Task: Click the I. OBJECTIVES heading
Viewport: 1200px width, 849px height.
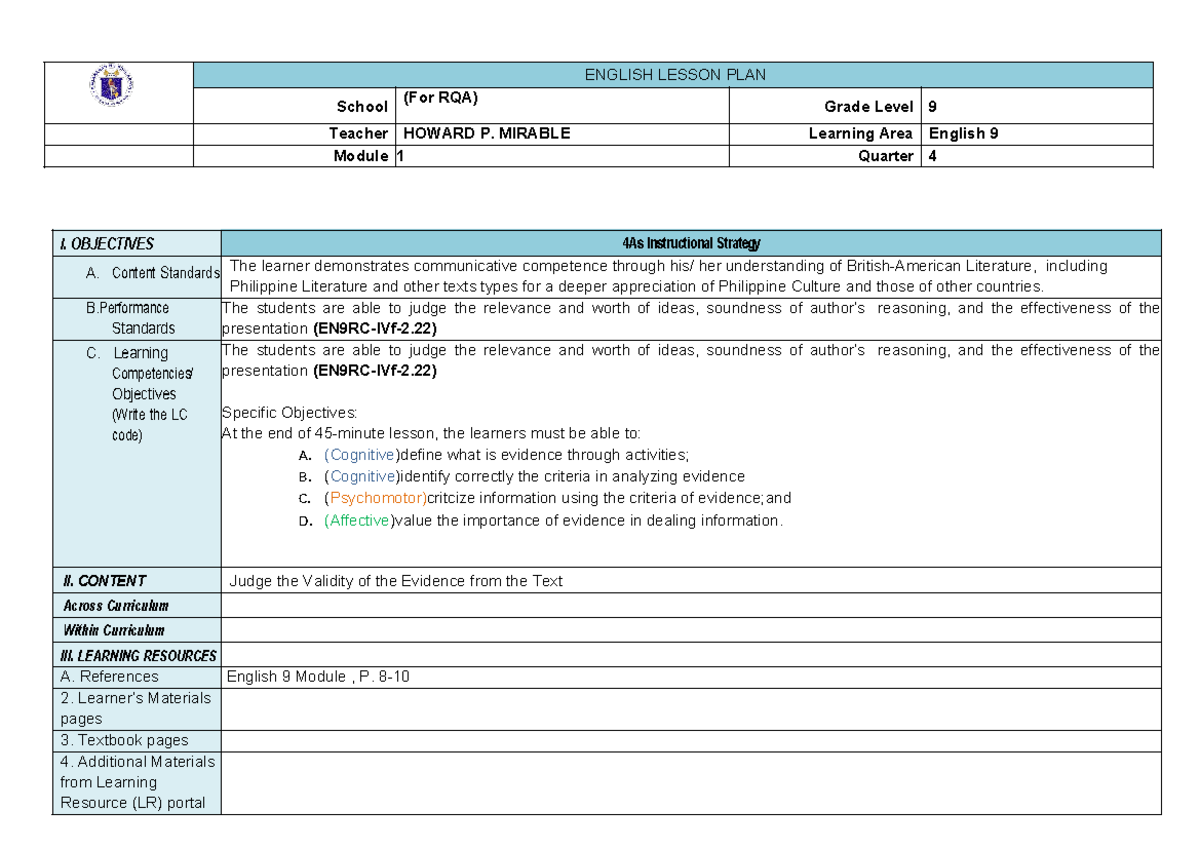Action: tap(110, 243)
